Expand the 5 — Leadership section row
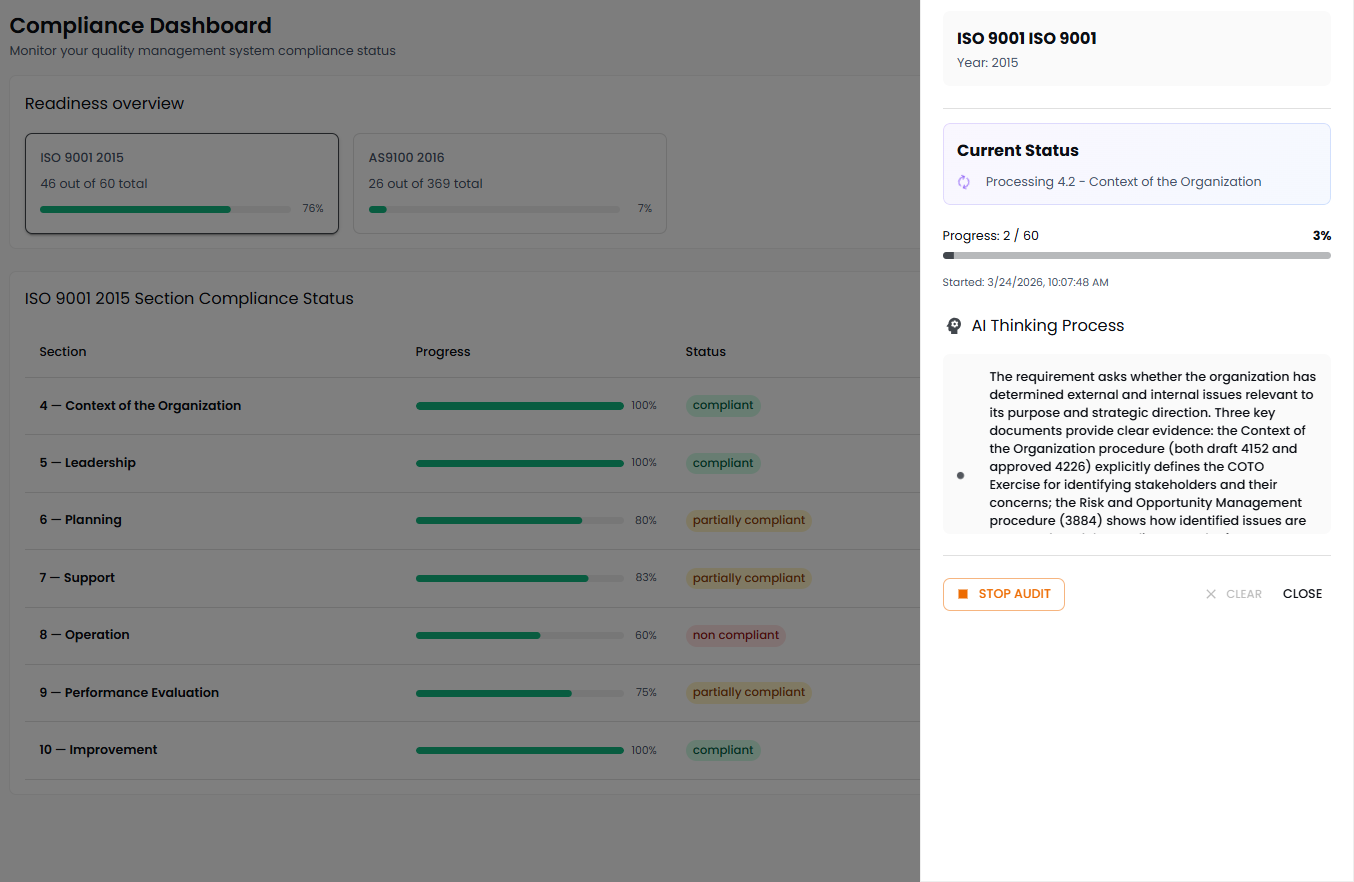Screen dimensions: 1354x882 (x=88, y=462)
